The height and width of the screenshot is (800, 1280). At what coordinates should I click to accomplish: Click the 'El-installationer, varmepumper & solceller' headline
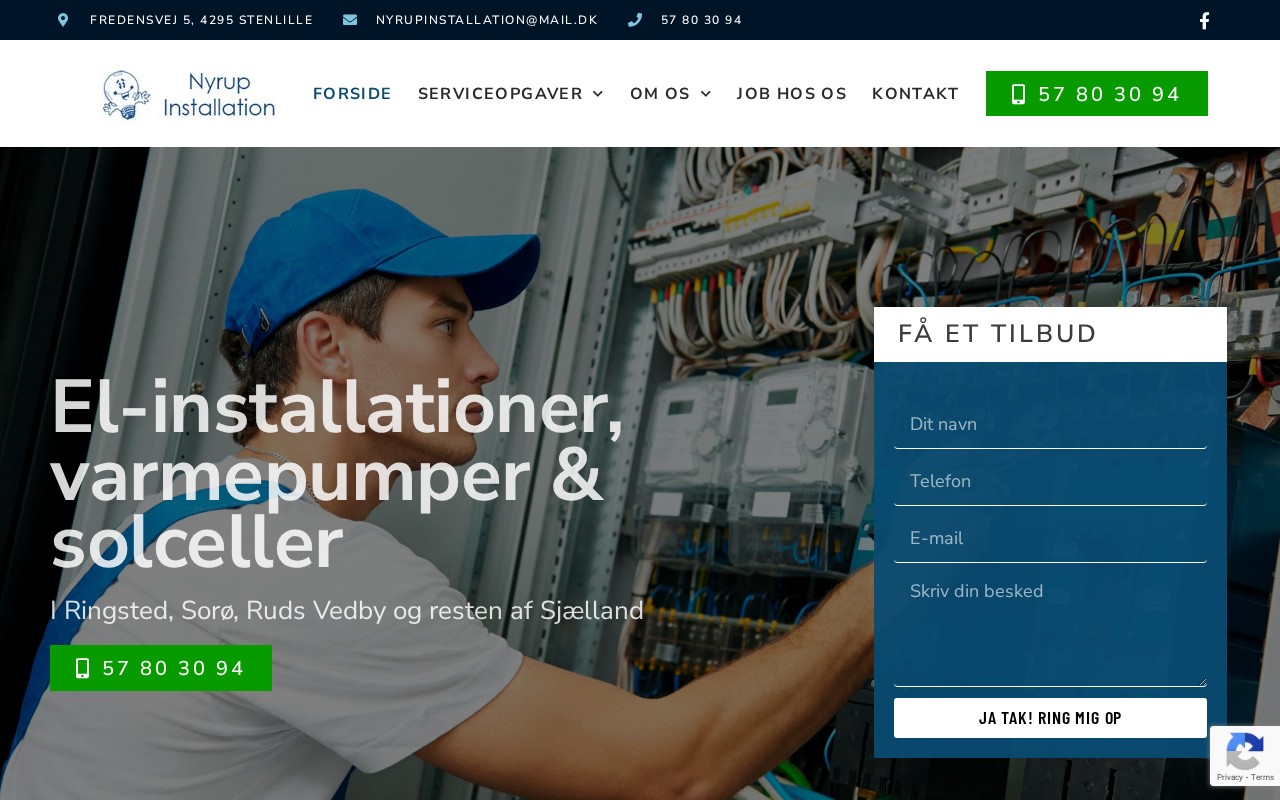coord(337,475)
